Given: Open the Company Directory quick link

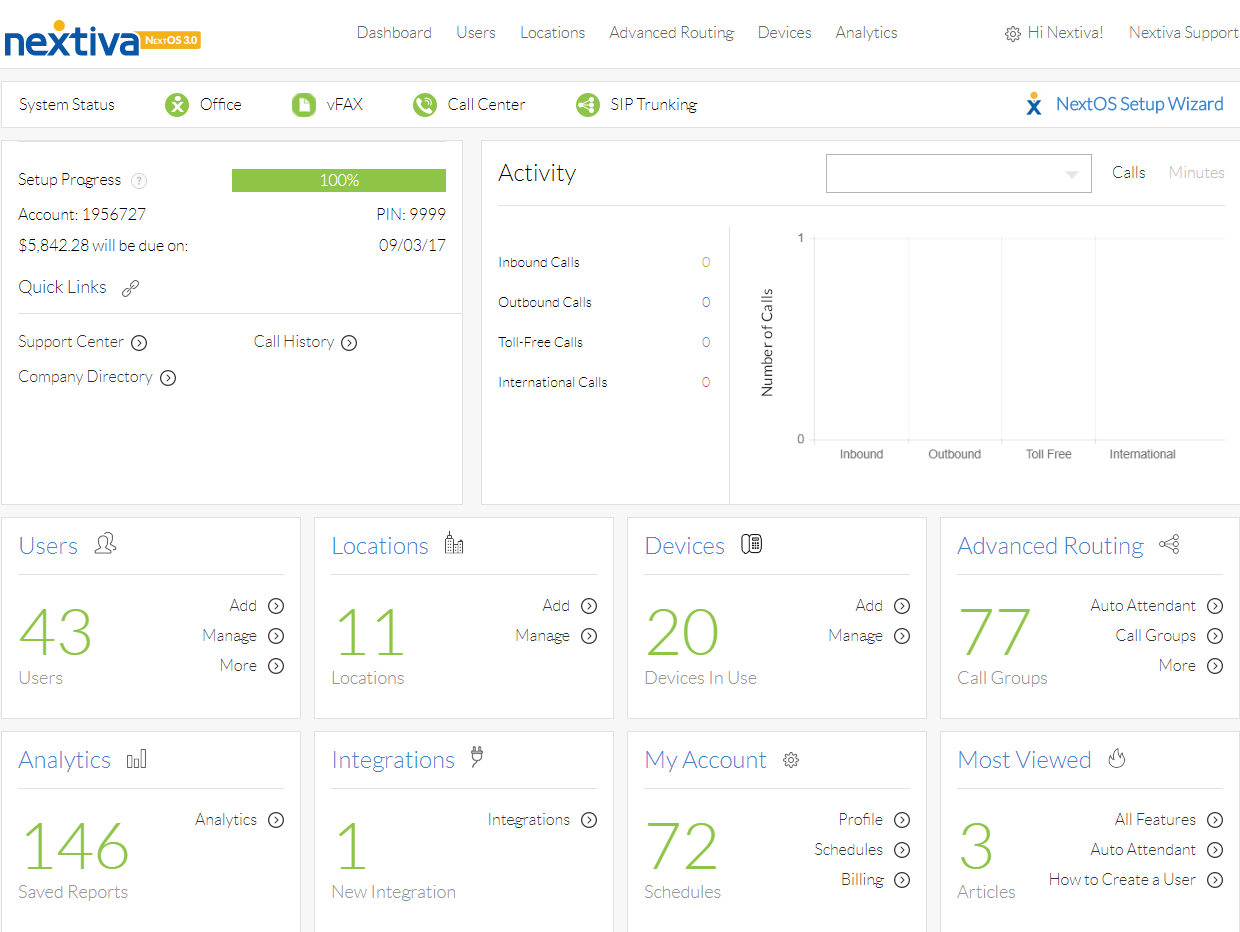Looking at the screenshot, I should click(85, 377).
